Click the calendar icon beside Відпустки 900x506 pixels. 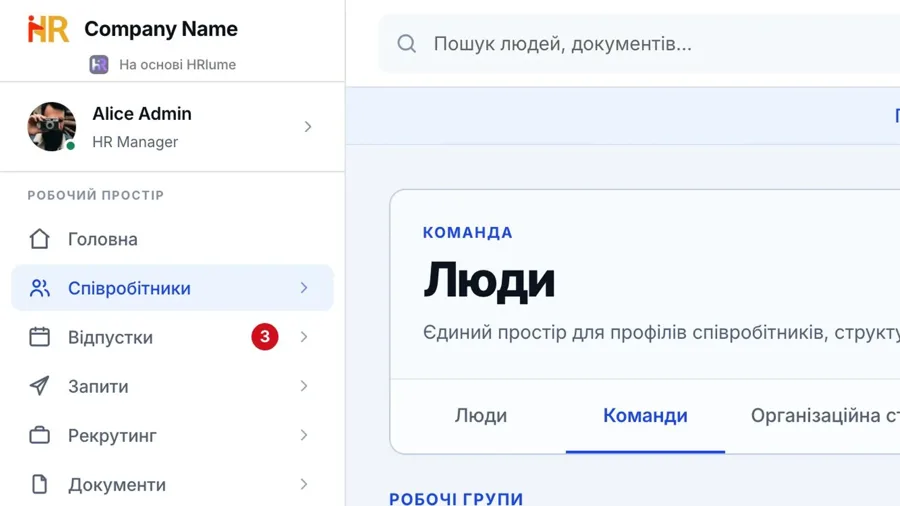pyautogui.click(x=40, y=337)
